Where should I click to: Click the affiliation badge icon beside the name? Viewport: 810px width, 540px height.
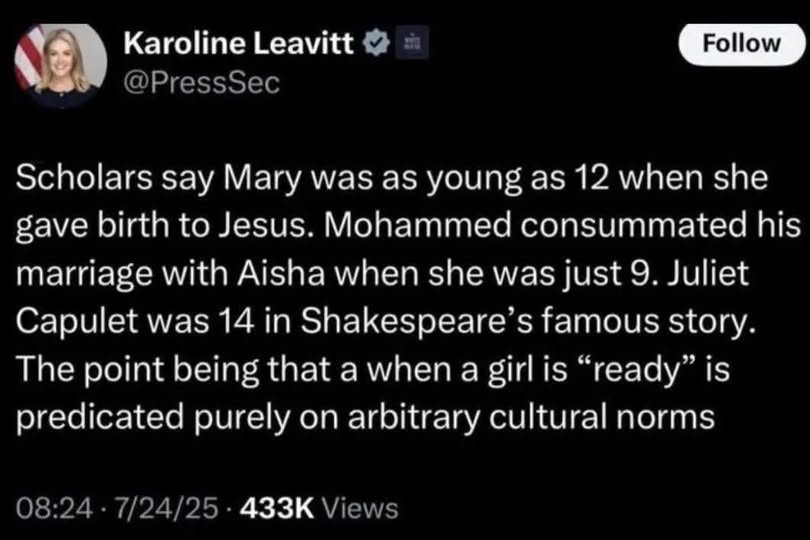[x=408, y=45]
